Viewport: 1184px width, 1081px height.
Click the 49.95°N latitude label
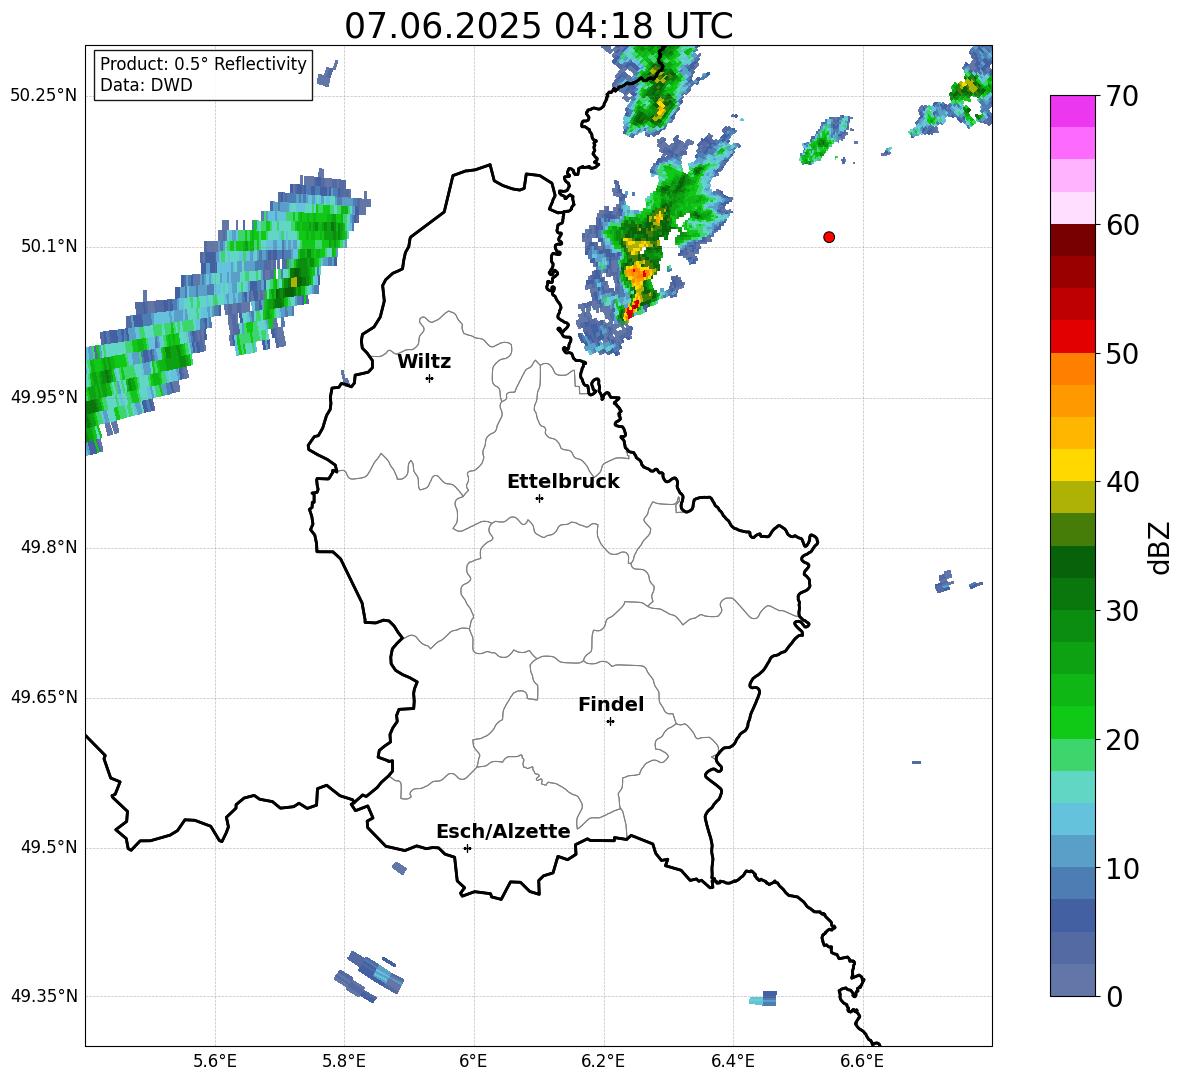click(x=44, y=397)
